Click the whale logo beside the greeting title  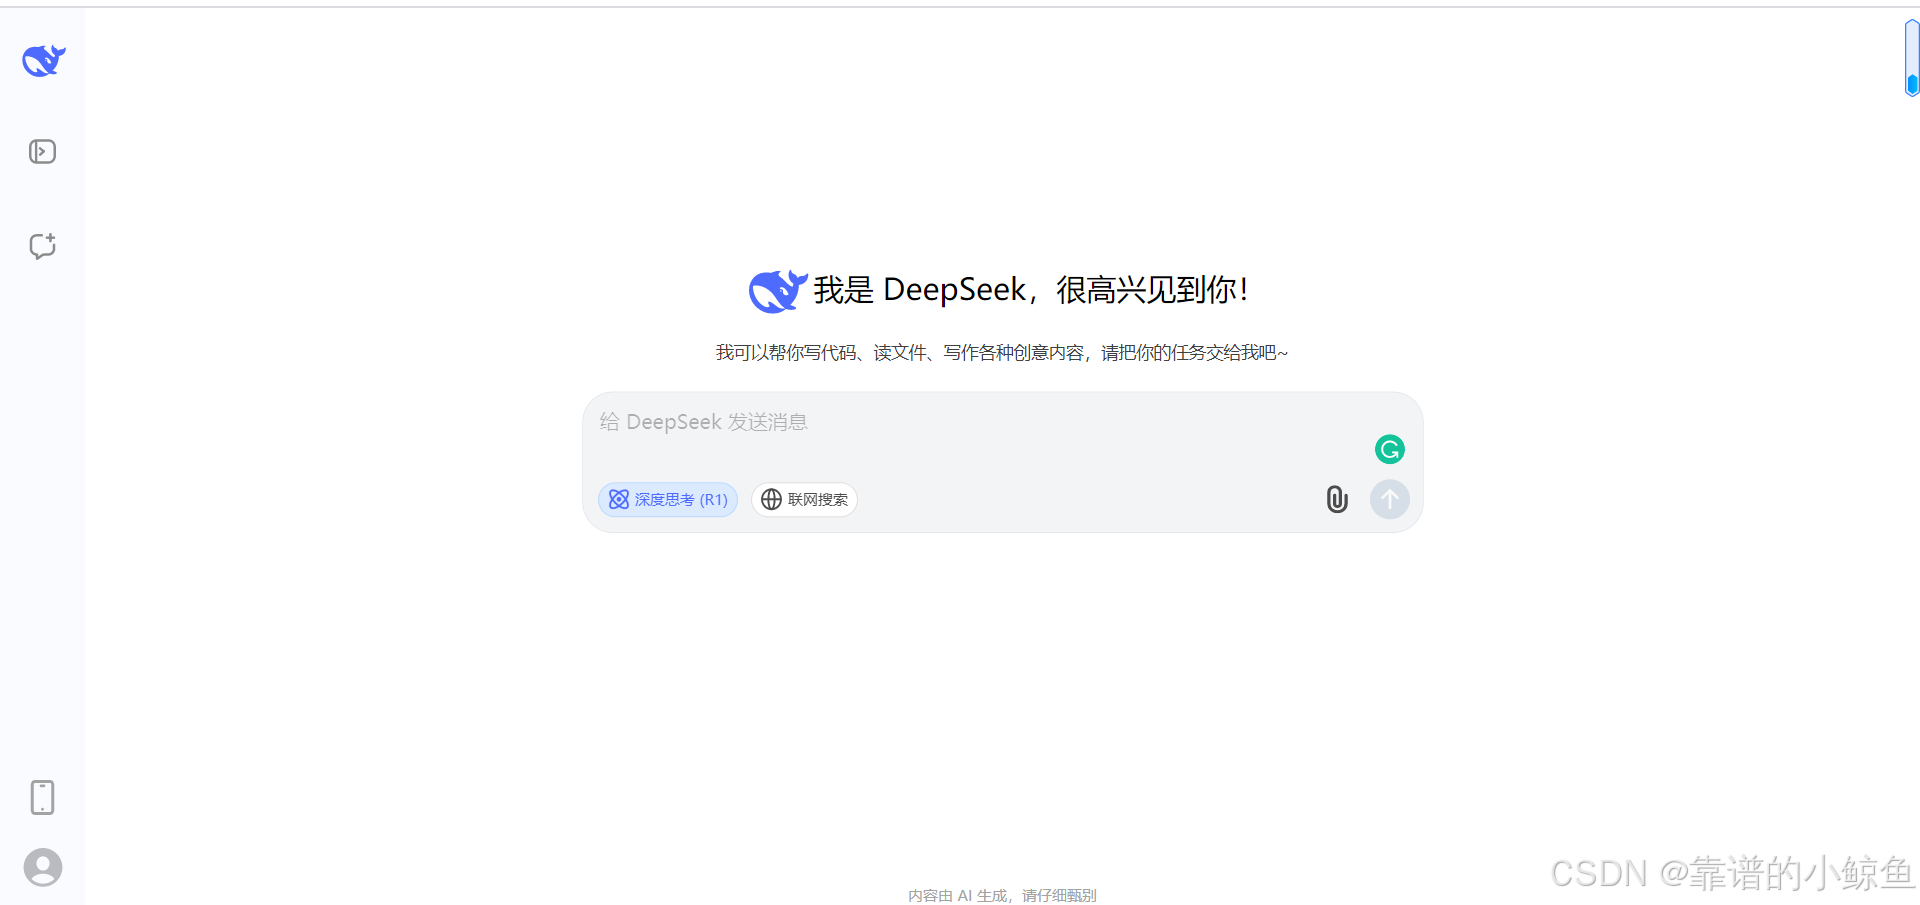778,291
